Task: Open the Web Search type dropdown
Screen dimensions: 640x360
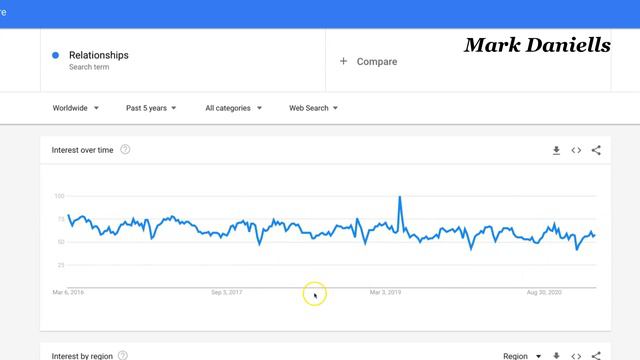Action: 313,108
